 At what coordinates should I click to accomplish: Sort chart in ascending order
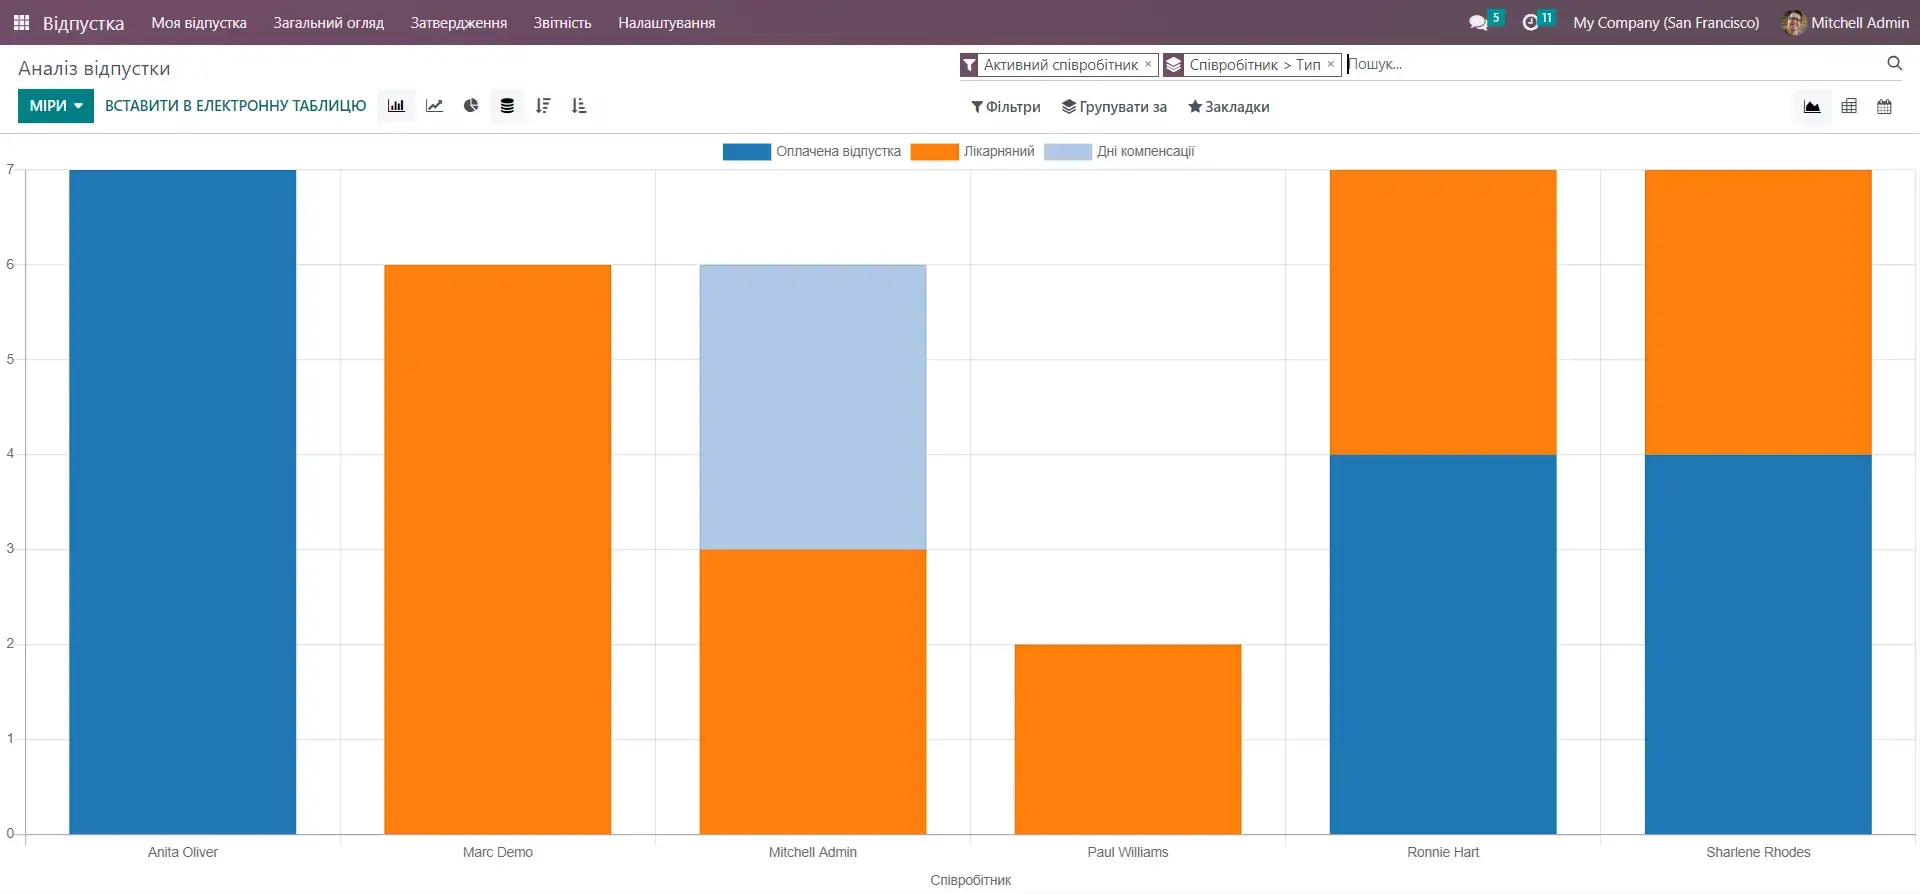(579, 106)
